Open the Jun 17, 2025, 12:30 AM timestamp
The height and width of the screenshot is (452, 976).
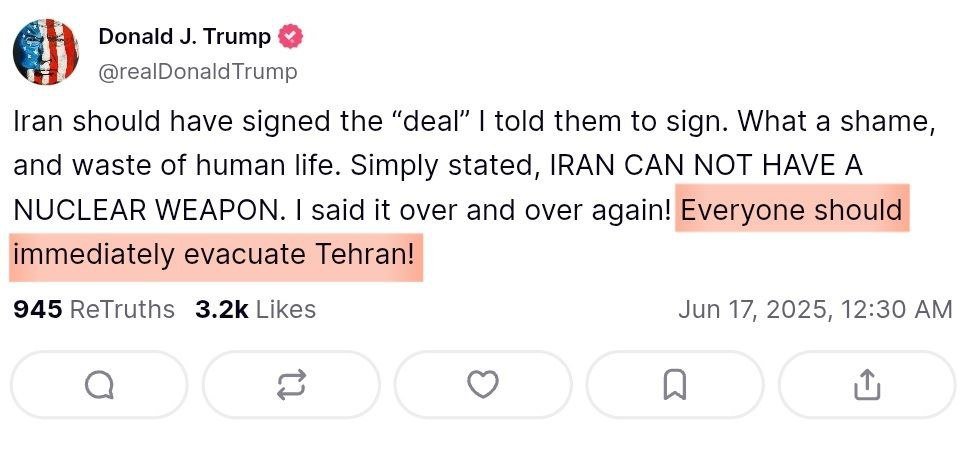815,309
